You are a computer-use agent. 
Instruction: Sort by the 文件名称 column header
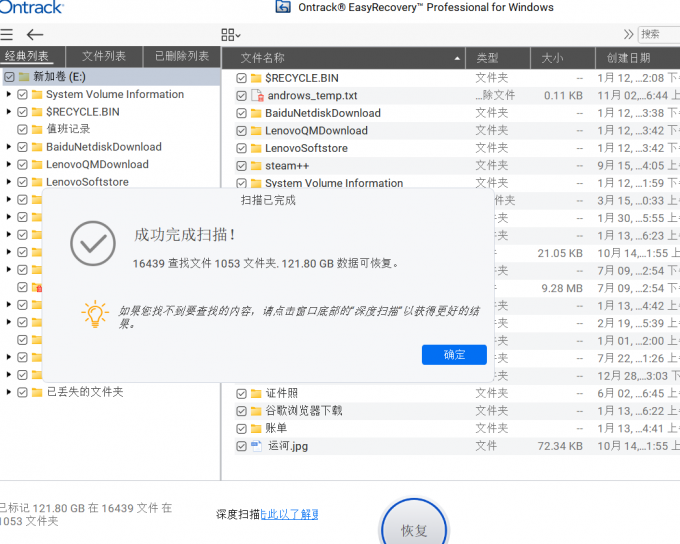tap(343, 58)
